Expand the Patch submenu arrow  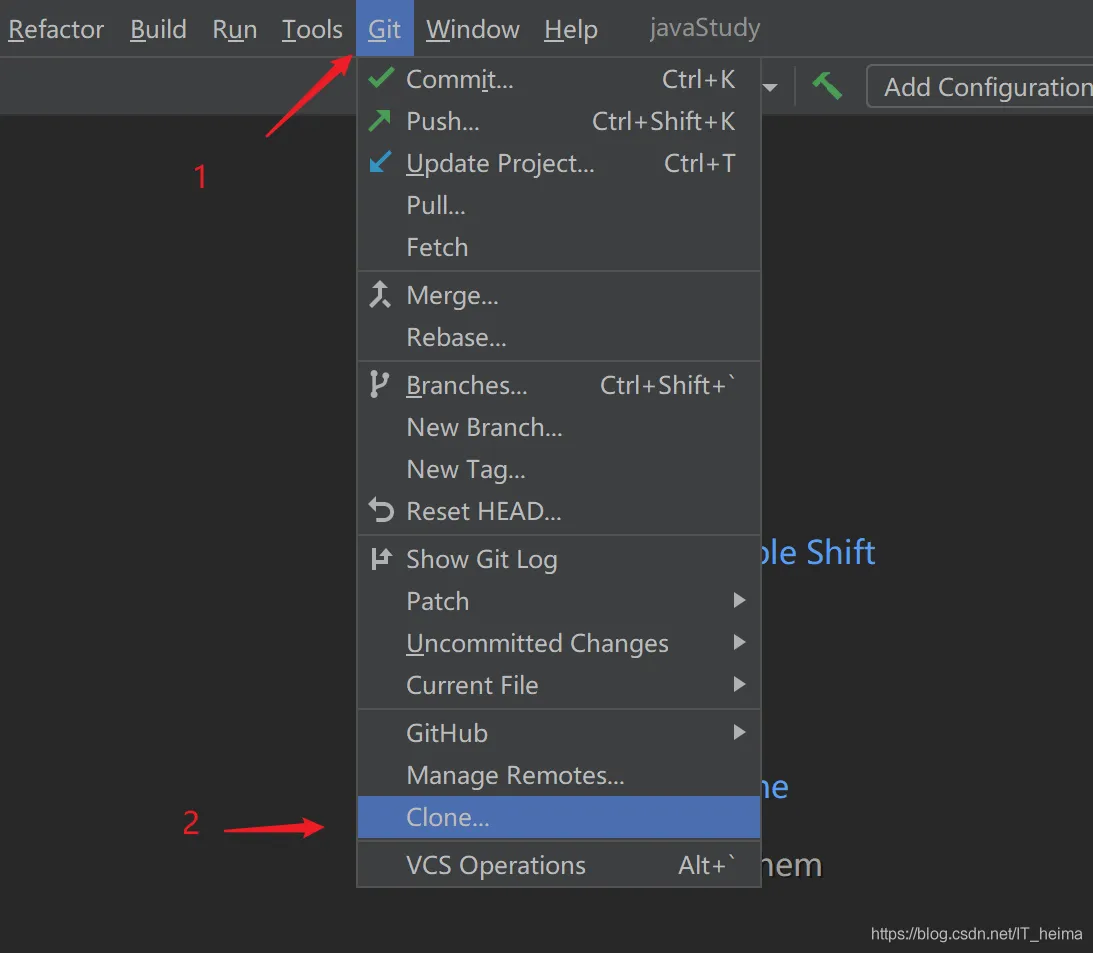739,601
